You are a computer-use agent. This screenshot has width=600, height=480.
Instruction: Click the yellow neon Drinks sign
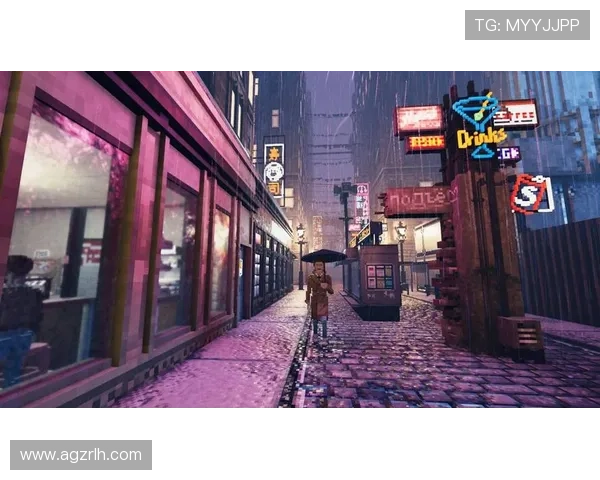point(481,138)
